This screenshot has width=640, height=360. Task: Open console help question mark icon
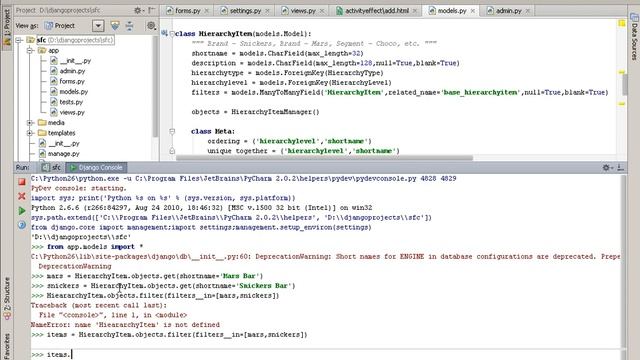tap(22, 225)
